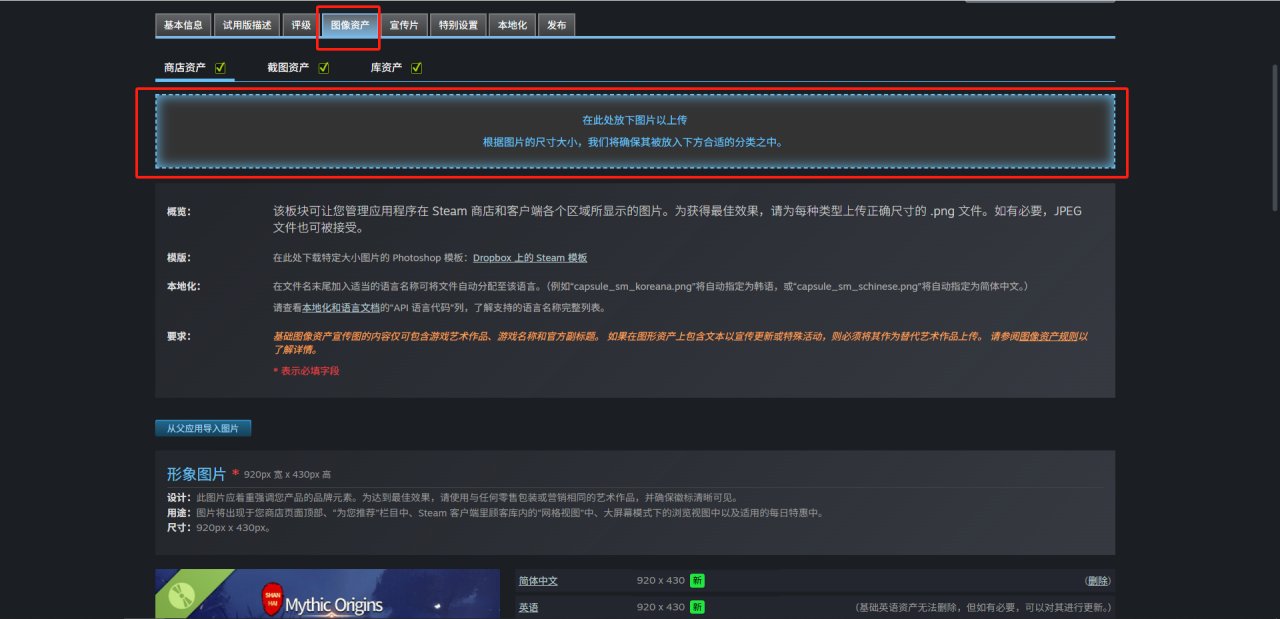Click the 设计: label under 形象图片
Screen dimensions: 1280x619
178,498
